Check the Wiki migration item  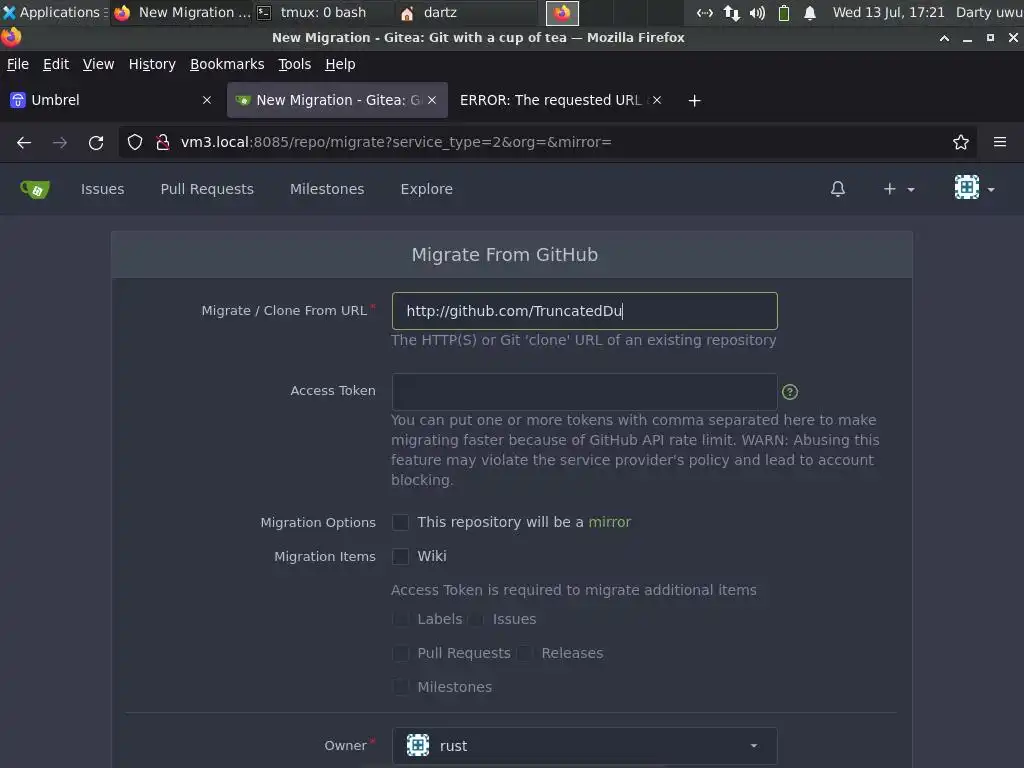[x=400, y=556]
